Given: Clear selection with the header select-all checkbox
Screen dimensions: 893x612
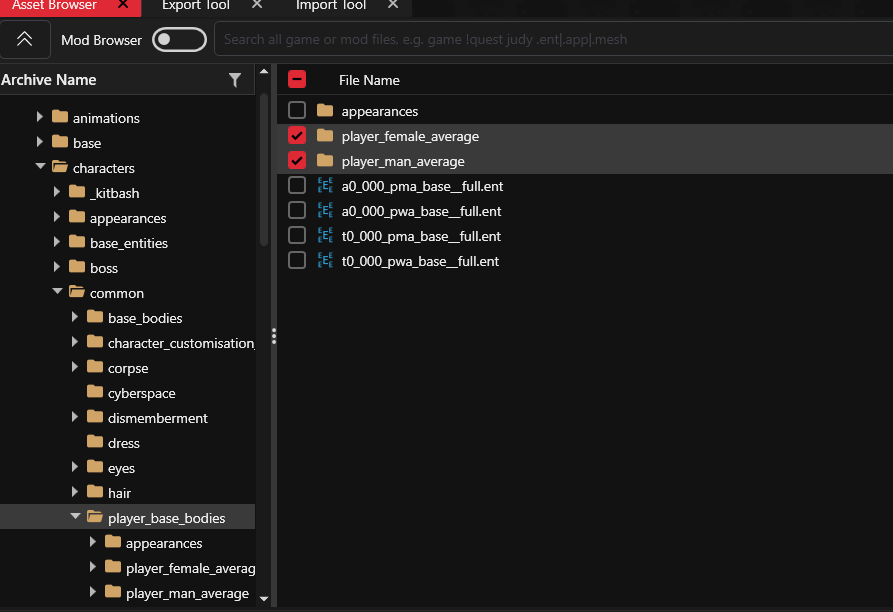Looking at the screenshot, I should (297, 80).
